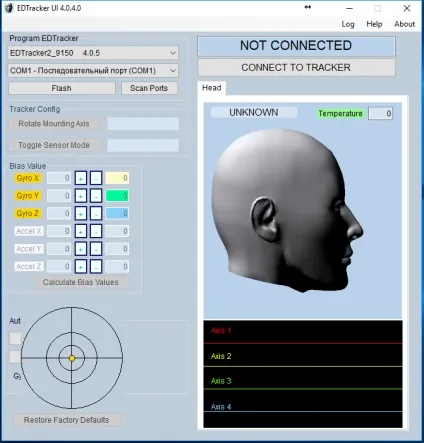Image resolution: width=424 pixels, height=443 pixels.
Task: Click the Accel Z label
Action: click(29, 267)
